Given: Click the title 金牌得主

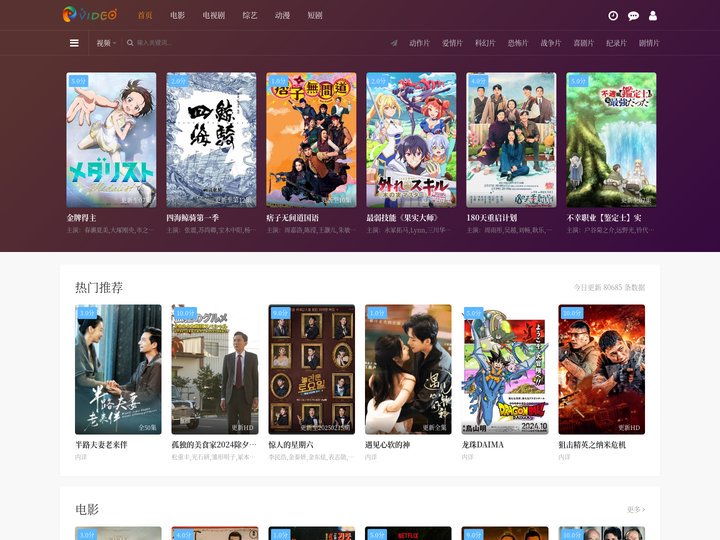Looking at the screenshot, I should coord(81,218).
